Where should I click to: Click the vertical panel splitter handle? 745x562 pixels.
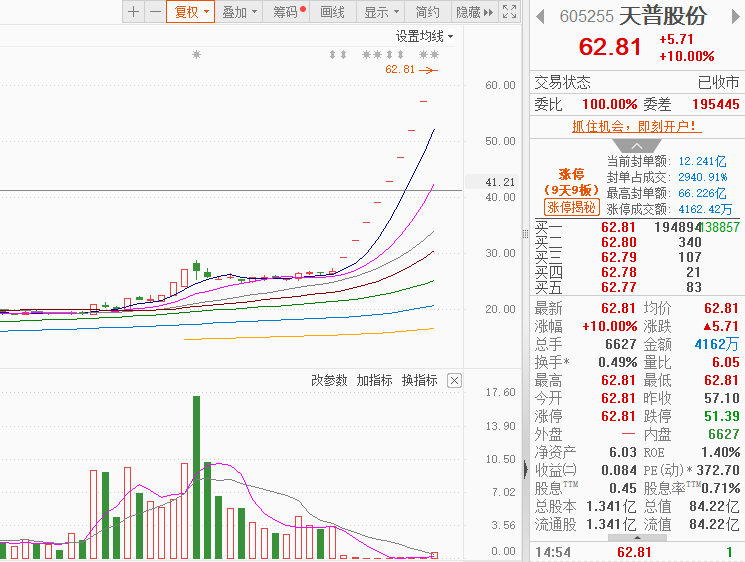(525, 234)
